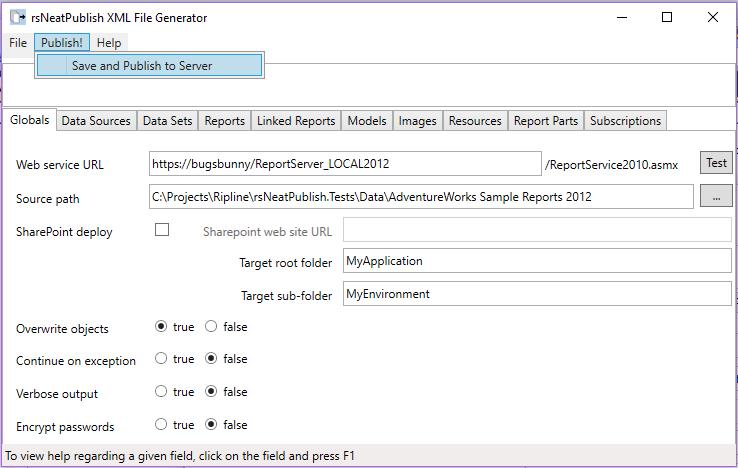Maximize the rsNeatPublish window

[667, 17]
